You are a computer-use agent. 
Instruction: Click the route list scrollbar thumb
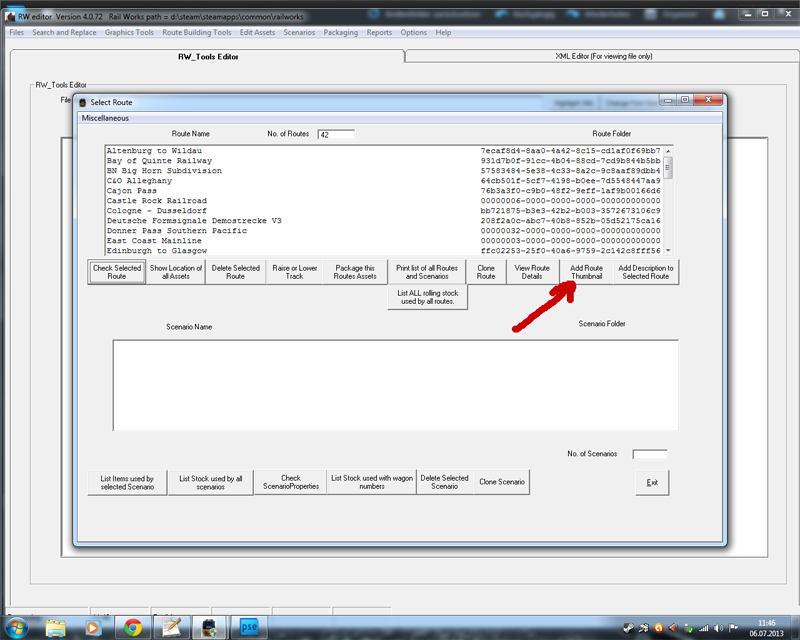point(668,167)
